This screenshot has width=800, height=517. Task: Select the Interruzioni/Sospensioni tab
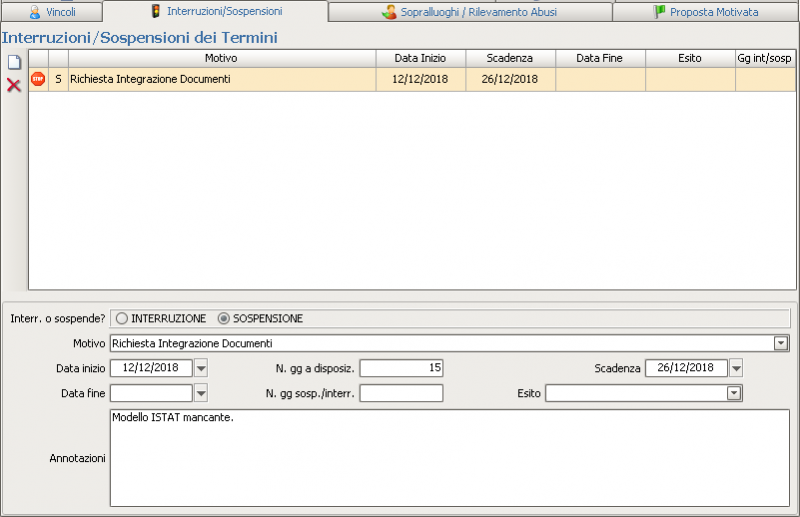coord(216,11)
